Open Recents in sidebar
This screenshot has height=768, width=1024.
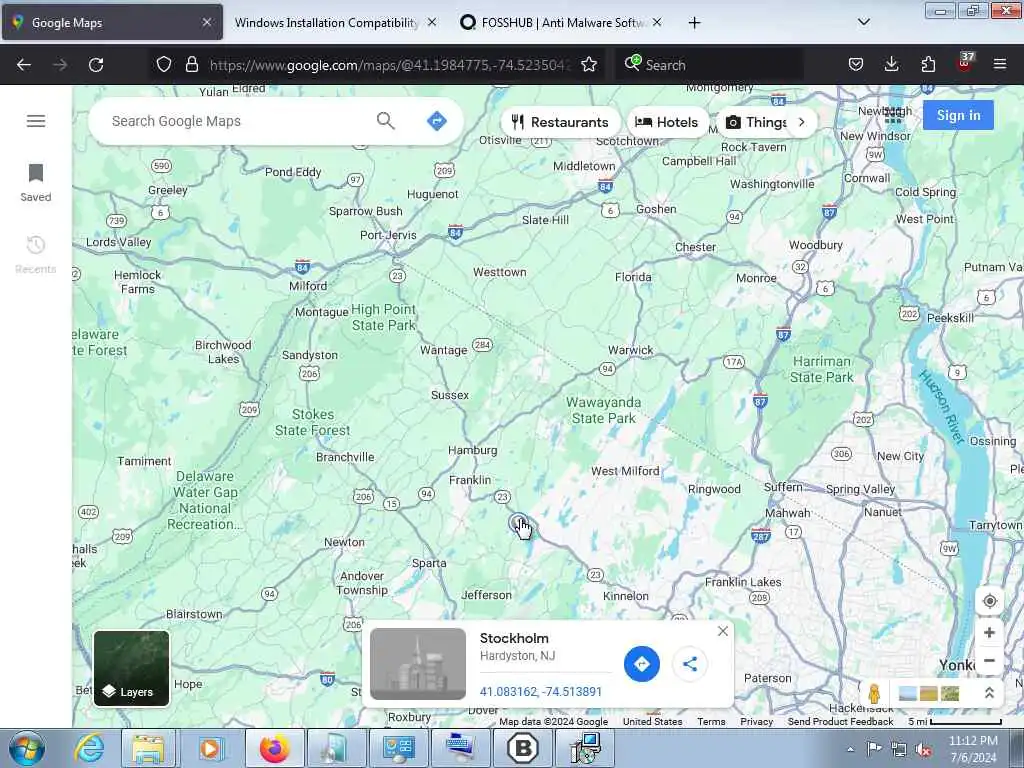36,255
